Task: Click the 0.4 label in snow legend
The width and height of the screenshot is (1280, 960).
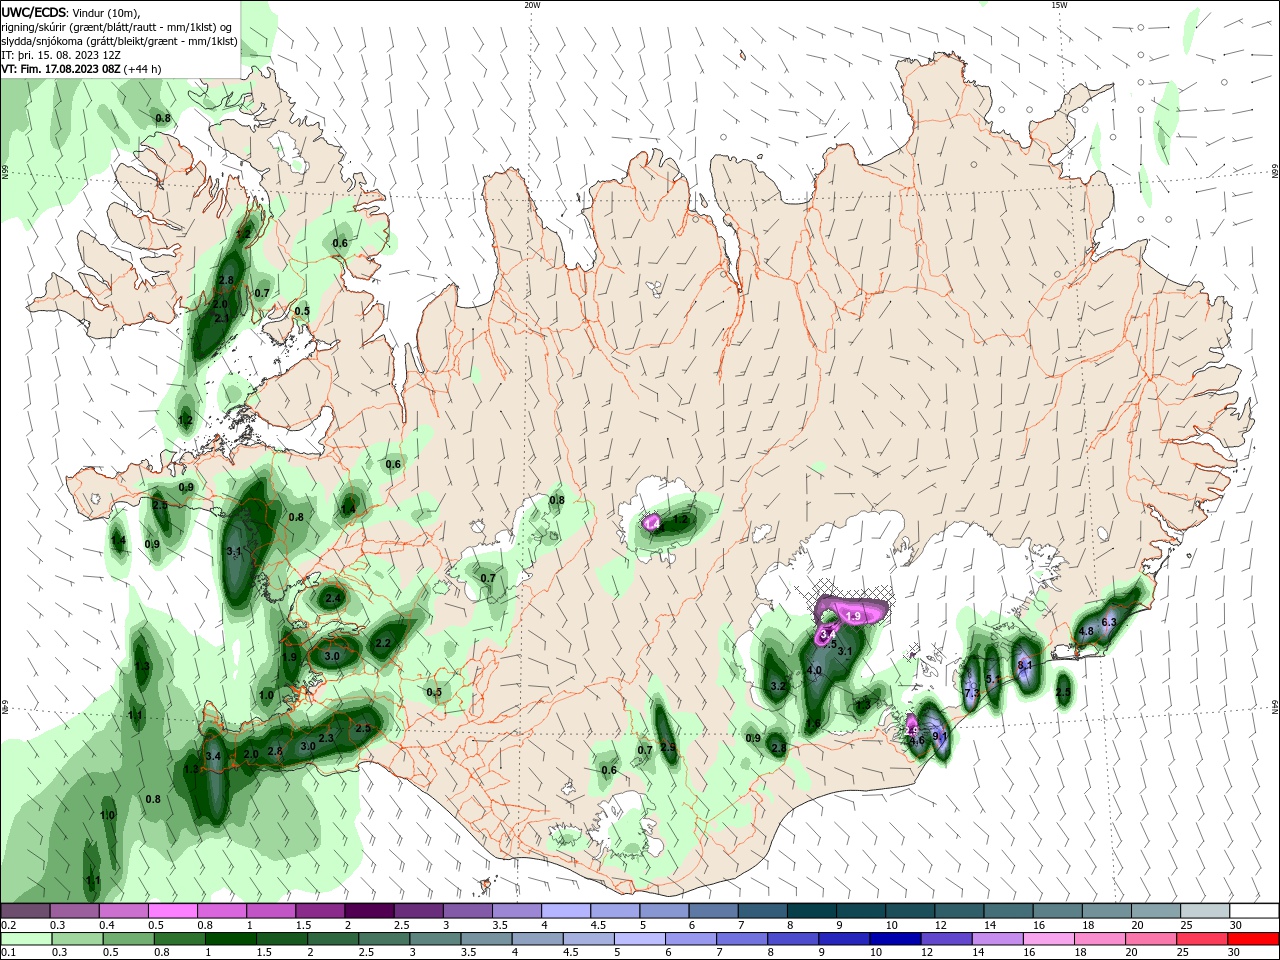Action: coord(108,925)
